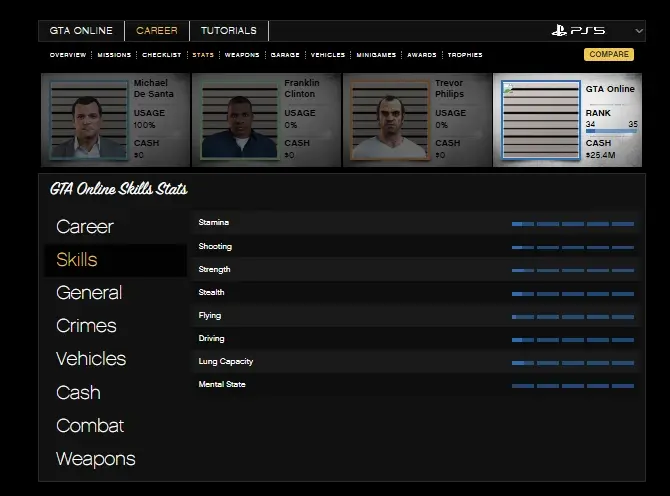670x496 pixels.
Task: Click the Strength skill bar
Action: [x=573, y=270]
